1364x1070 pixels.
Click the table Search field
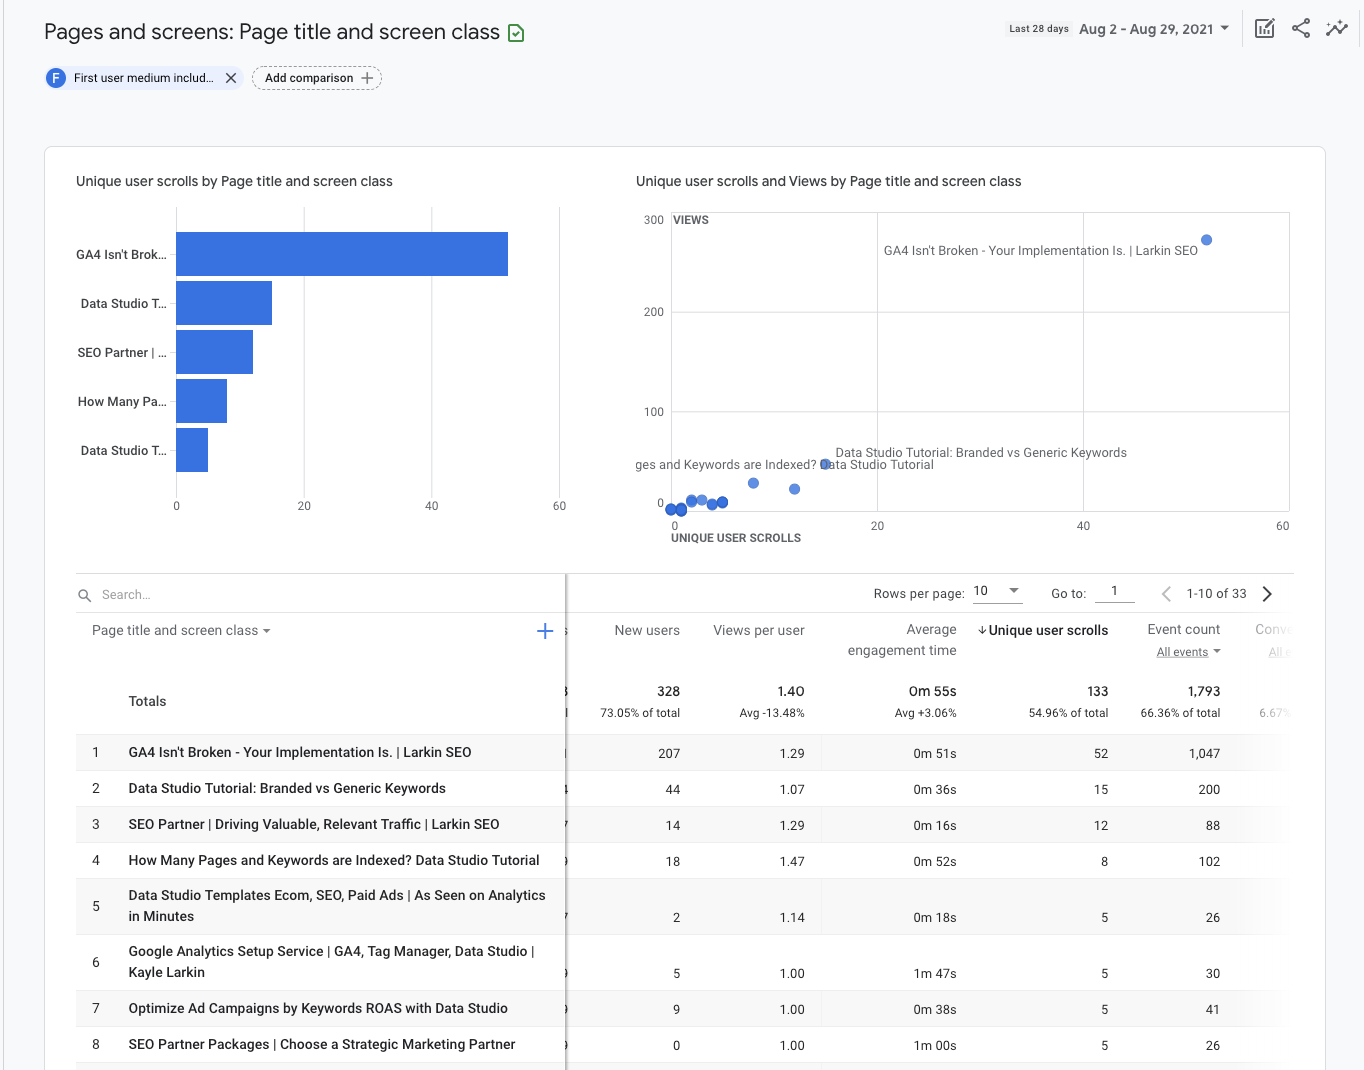pyautogui.click(x=300, y=595)
